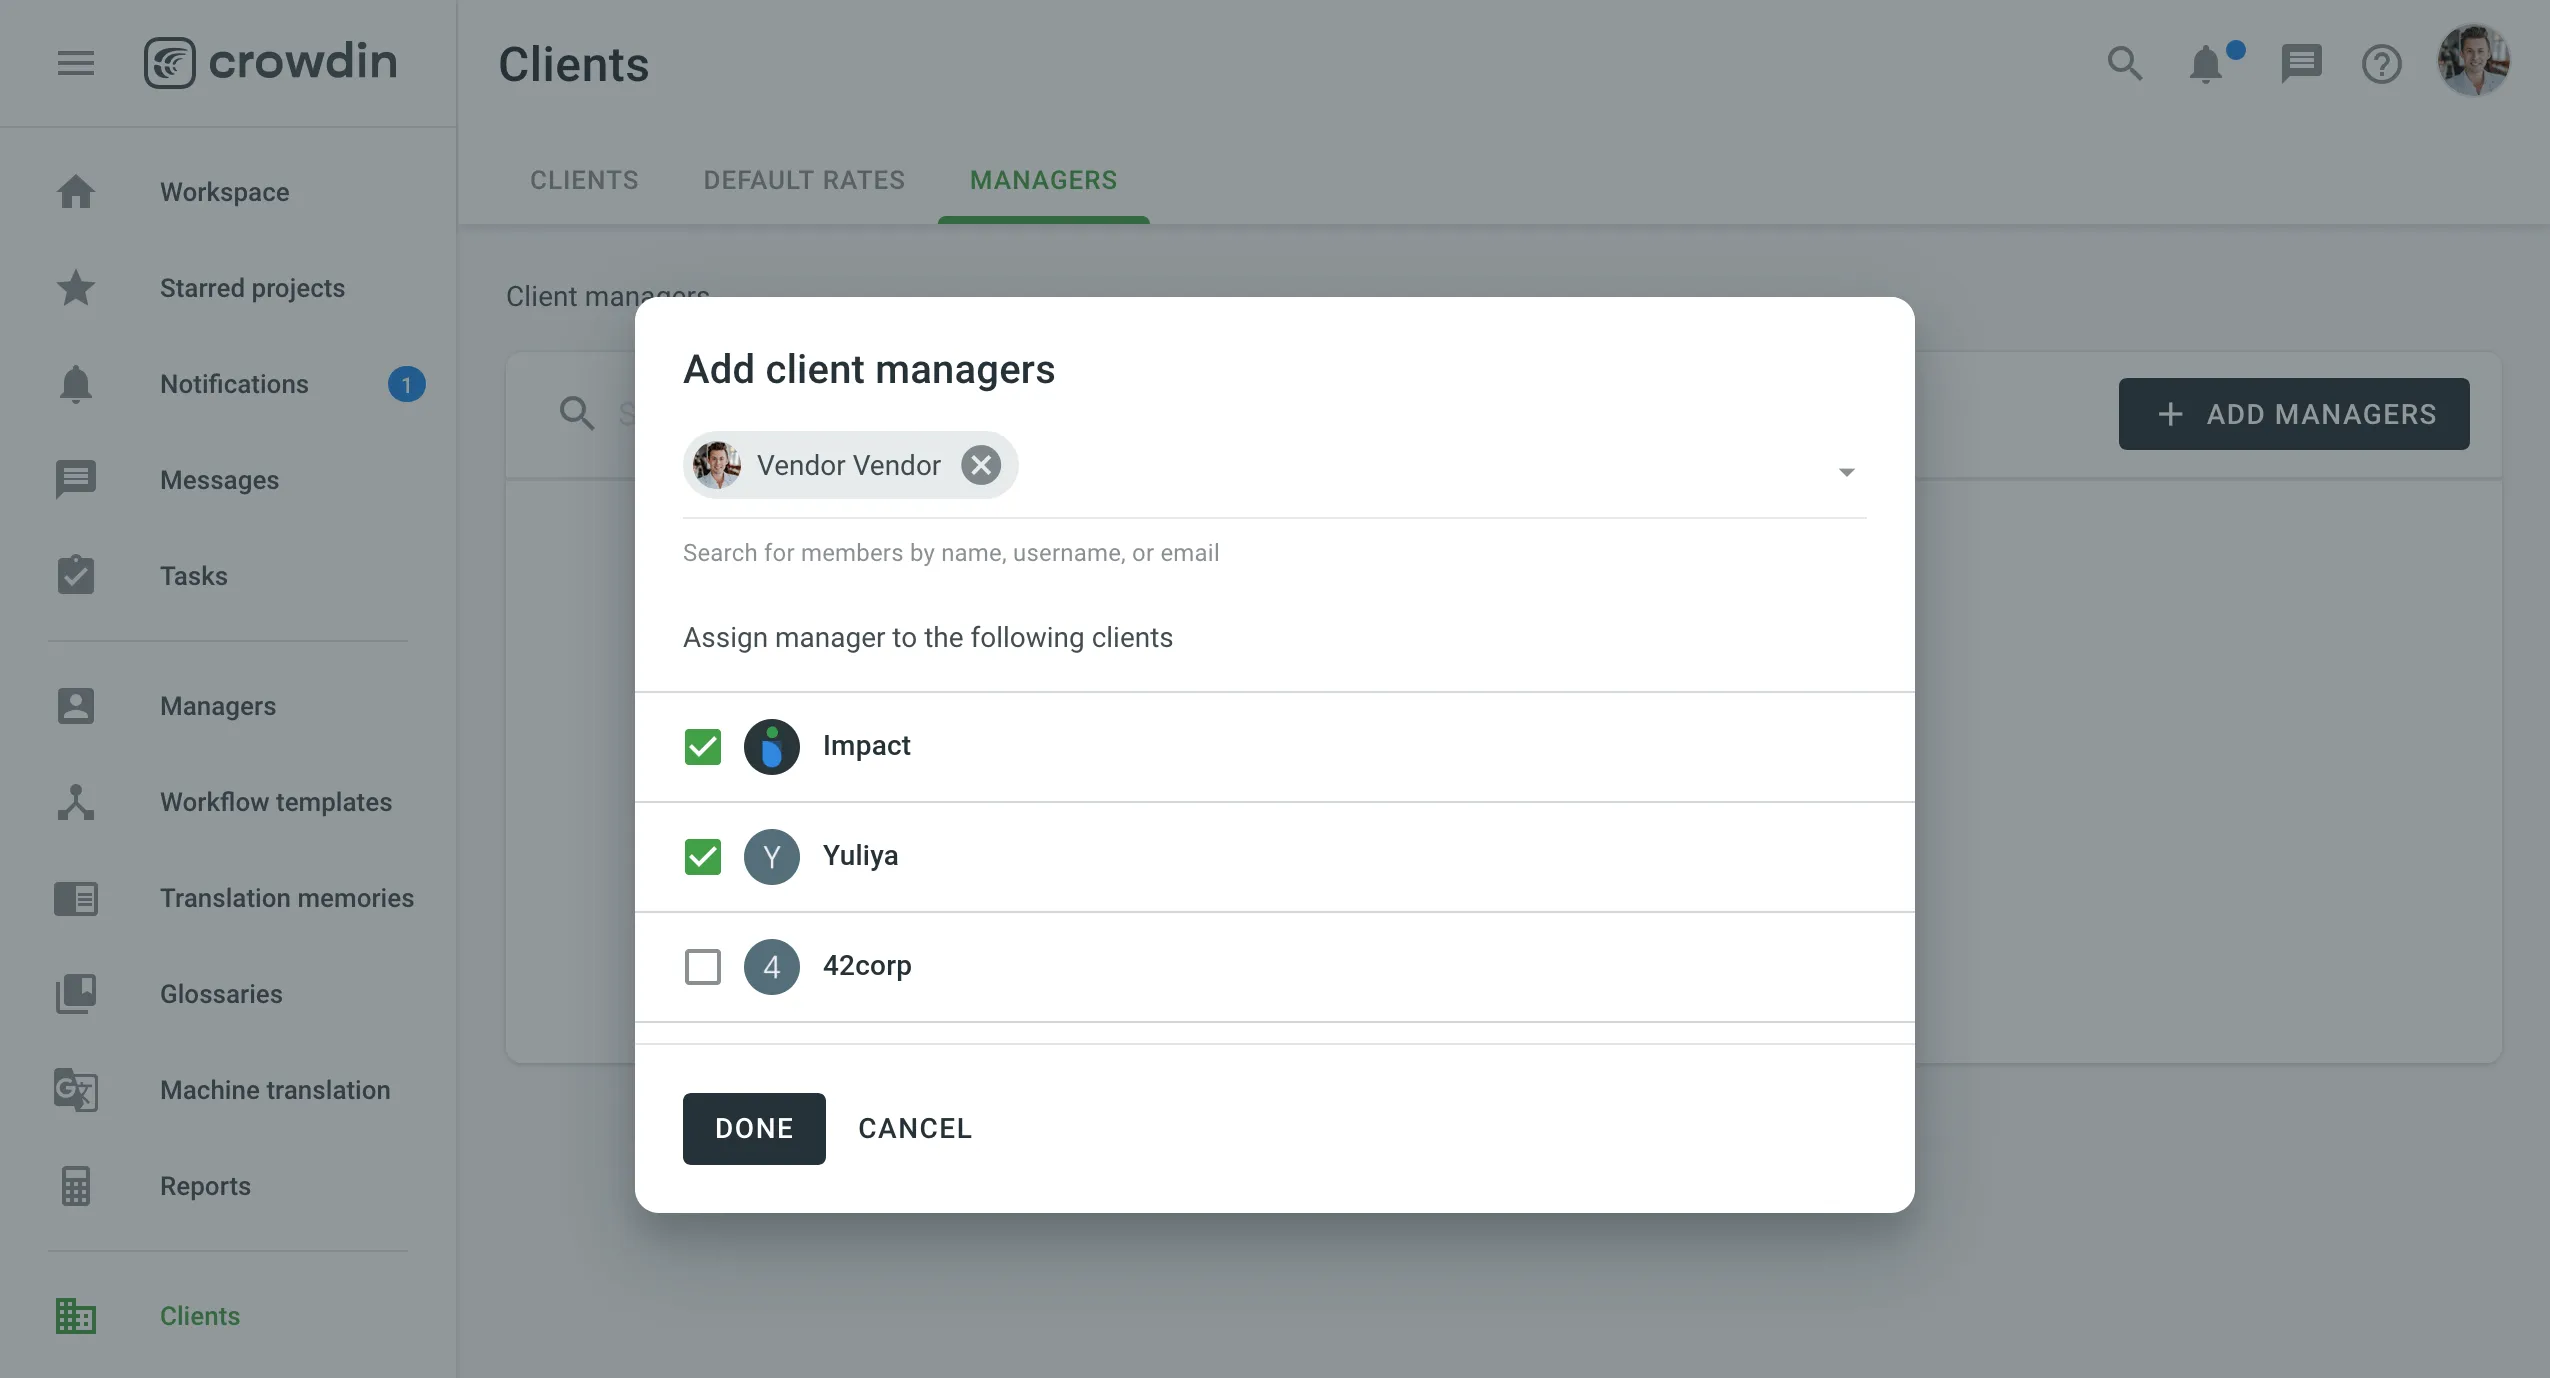Switch to the CLIENTS tab
Screen dimensions: 2550x1378
pyautogui.click(x=583, y=180)
